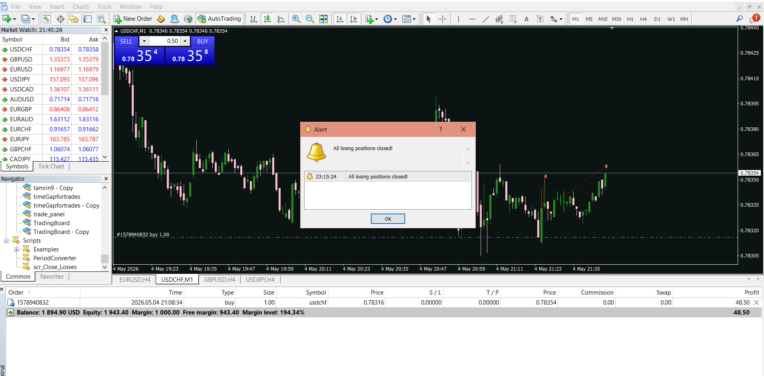Switch chart to H1 timeframe
The width and height of the screenshot is (764, 376).
coord(630,19)
